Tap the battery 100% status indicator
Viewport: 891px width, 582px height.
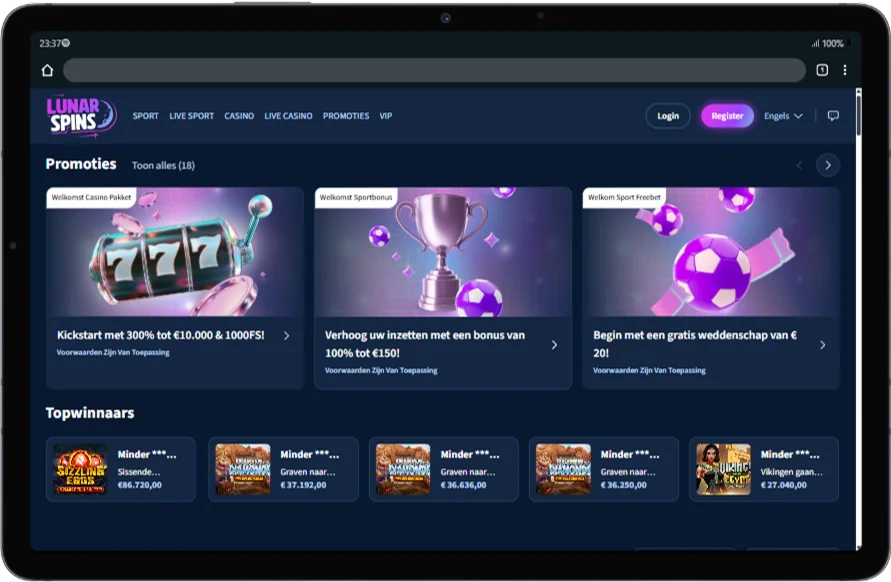[x=832, y=43]
